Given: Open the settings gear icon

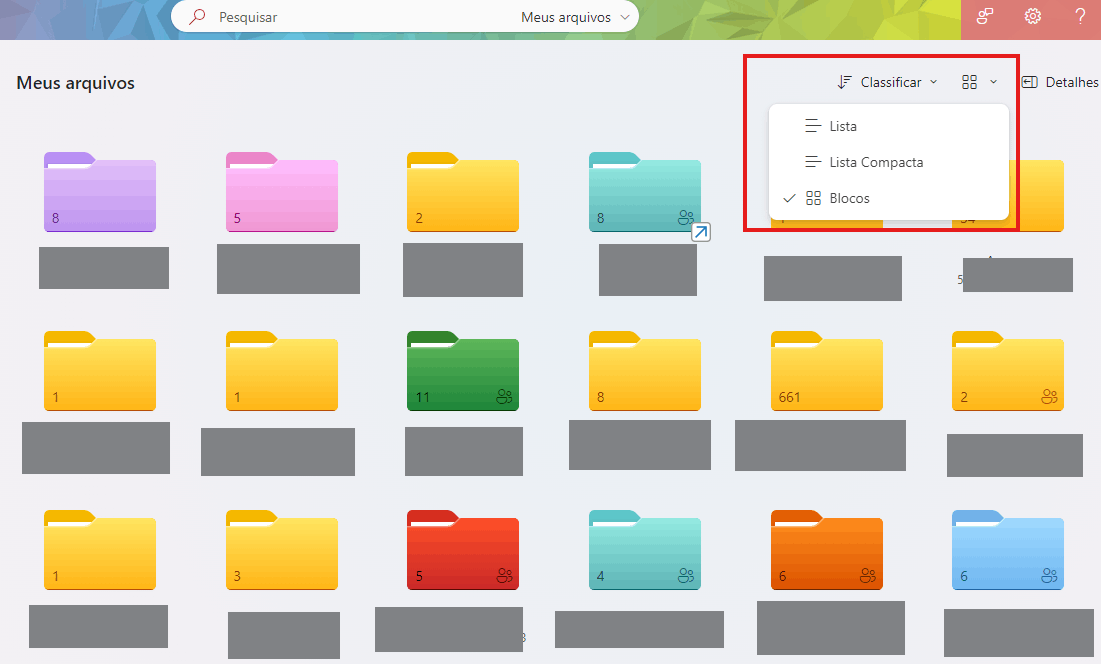Looking at the screenshot, I should click(x=1032, y=16).
